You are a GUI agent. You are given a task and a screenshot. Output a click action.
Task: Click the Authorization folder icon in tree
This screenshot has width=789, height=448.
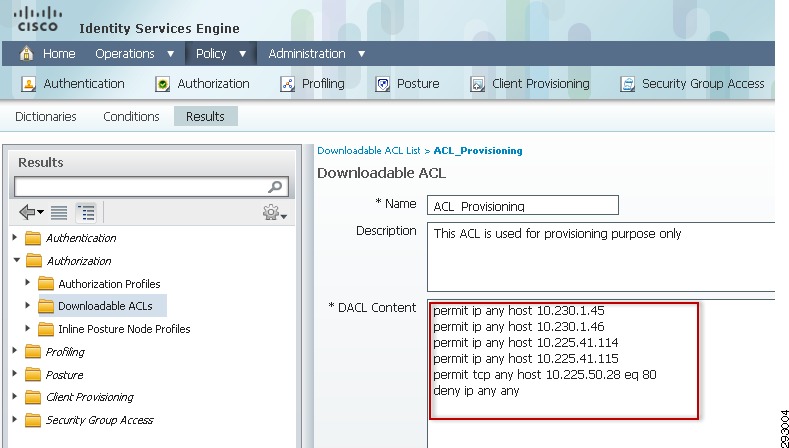pyautogui.click(x=34, y=261)
